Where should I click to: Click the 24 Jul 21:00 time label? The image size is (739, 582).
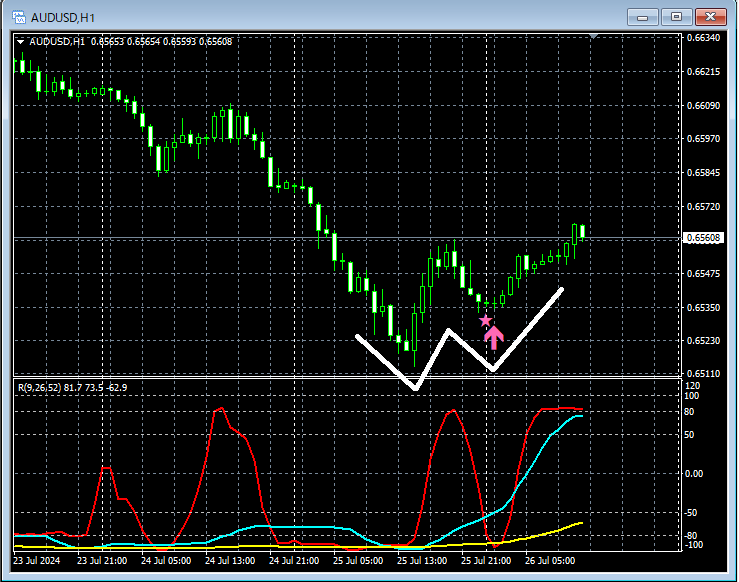click(294, 561)
